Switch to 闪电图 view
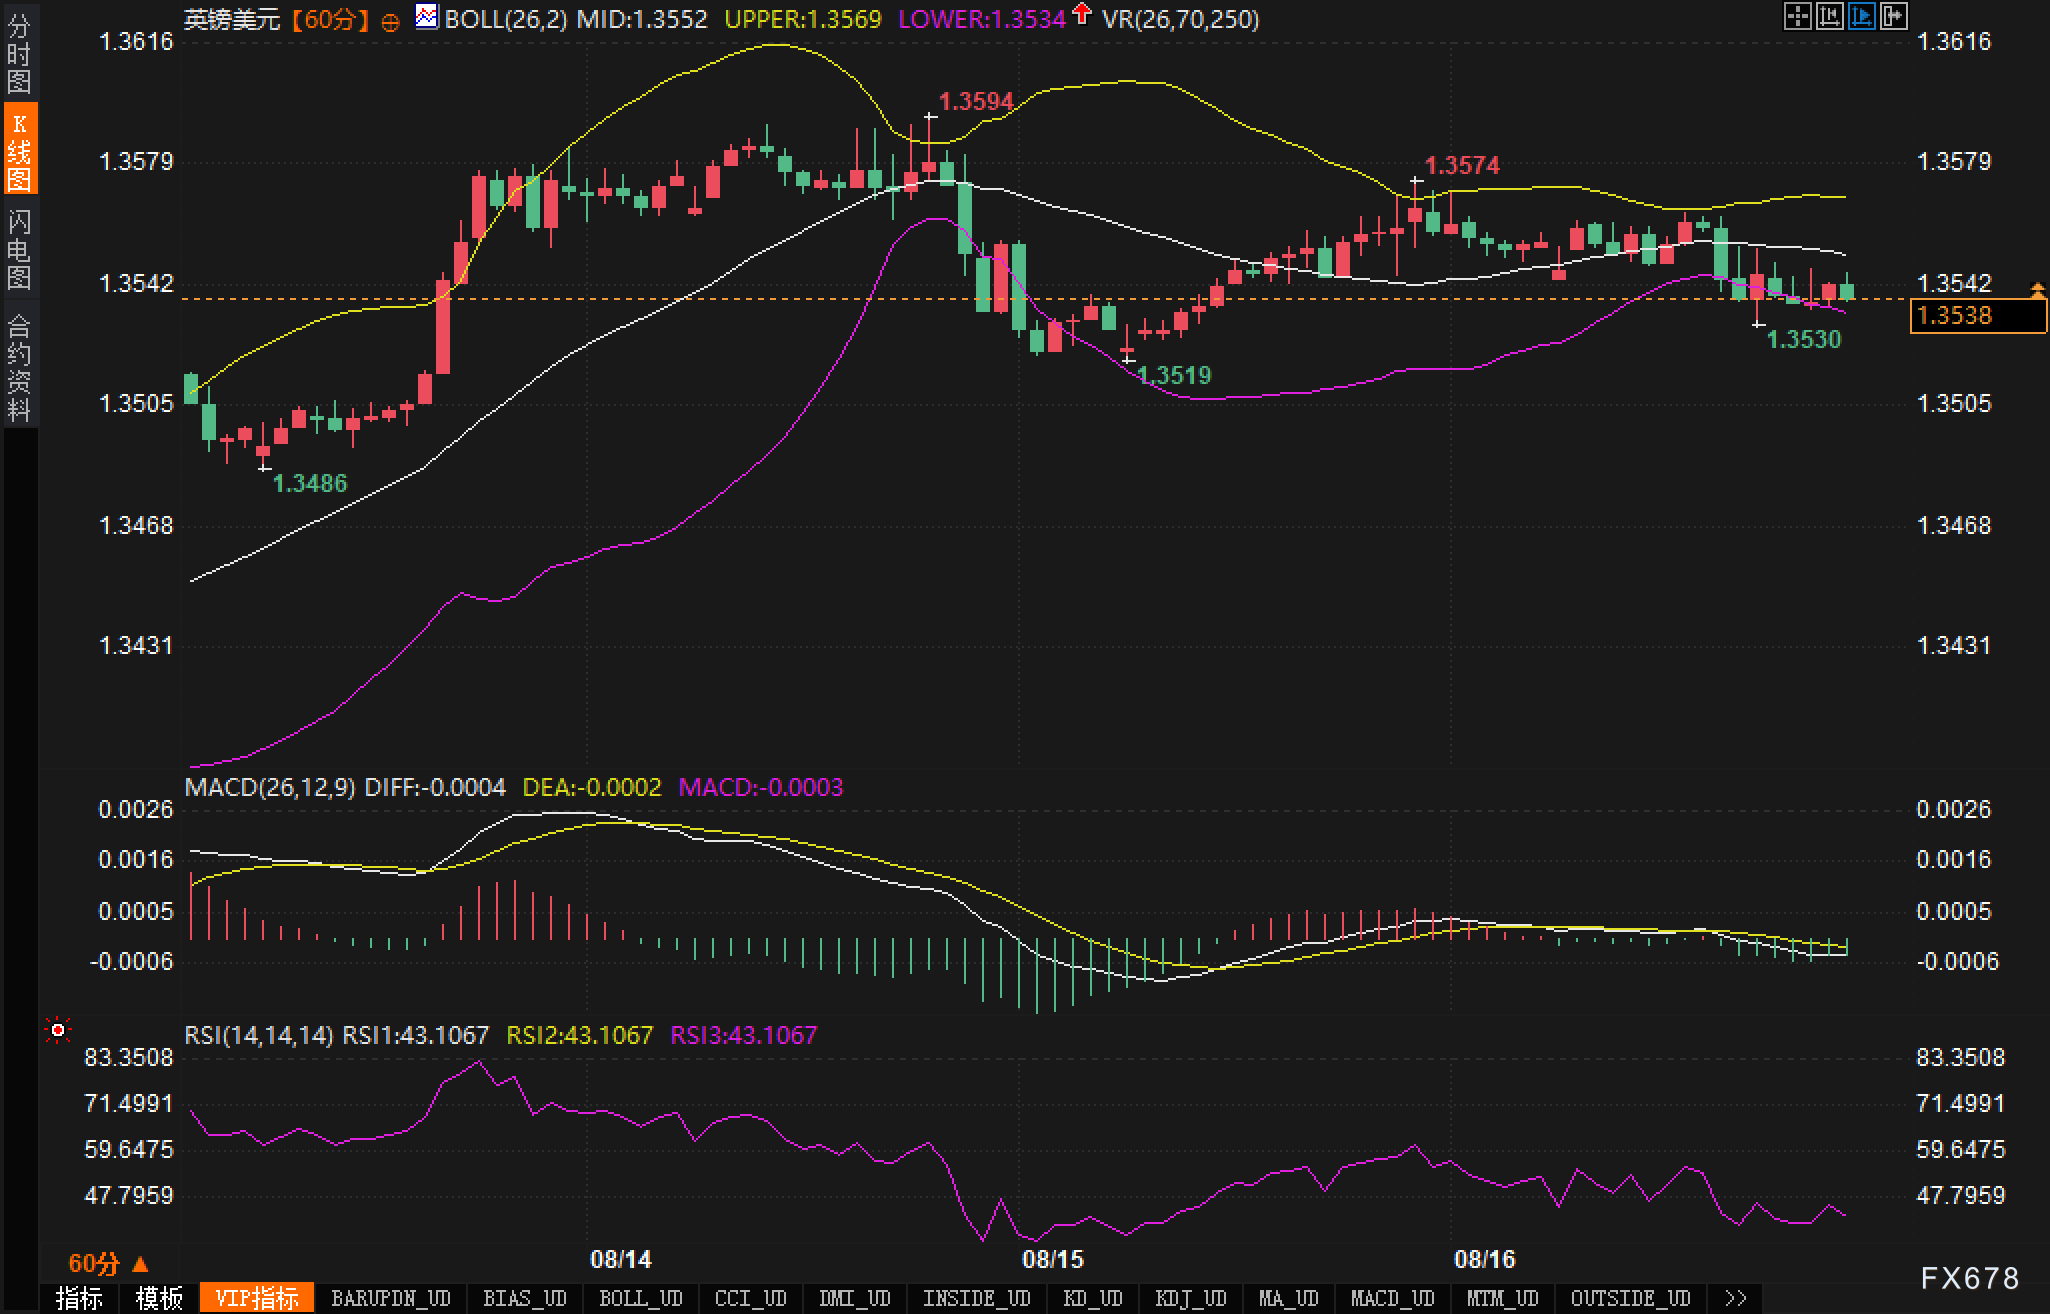This screenshot has width=2050, height=1314. (19, 249)
